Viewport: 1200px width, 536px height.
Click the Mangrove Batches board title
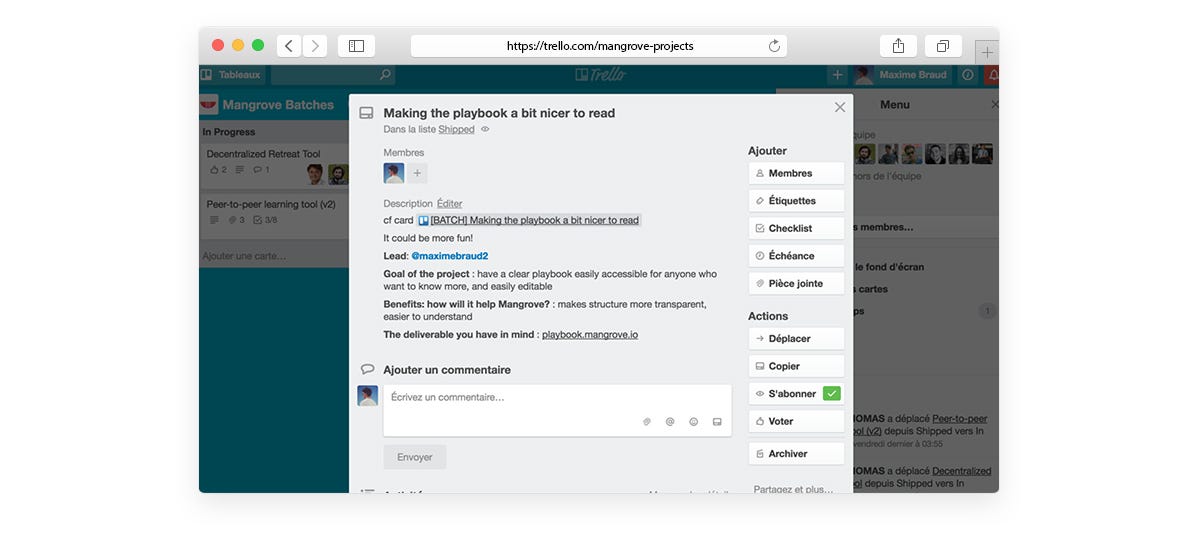pos(278,105)
